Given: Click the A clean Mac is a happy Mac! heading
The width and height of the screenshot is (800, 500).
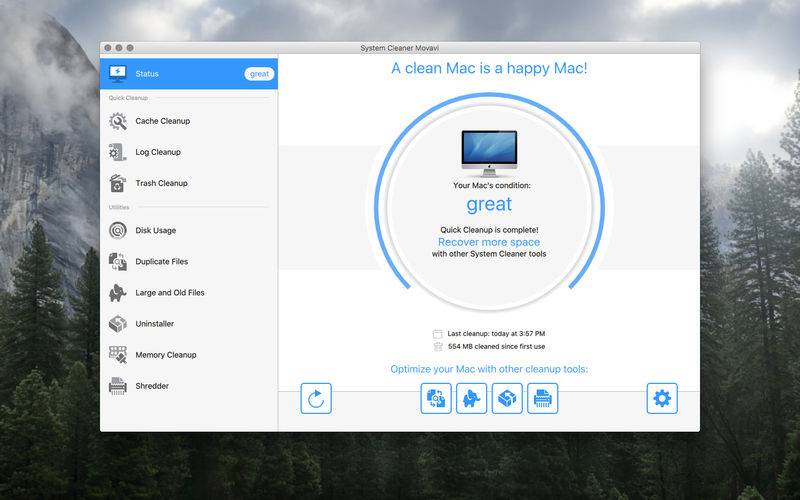Looking at the screenshot, I should point(489,68).
